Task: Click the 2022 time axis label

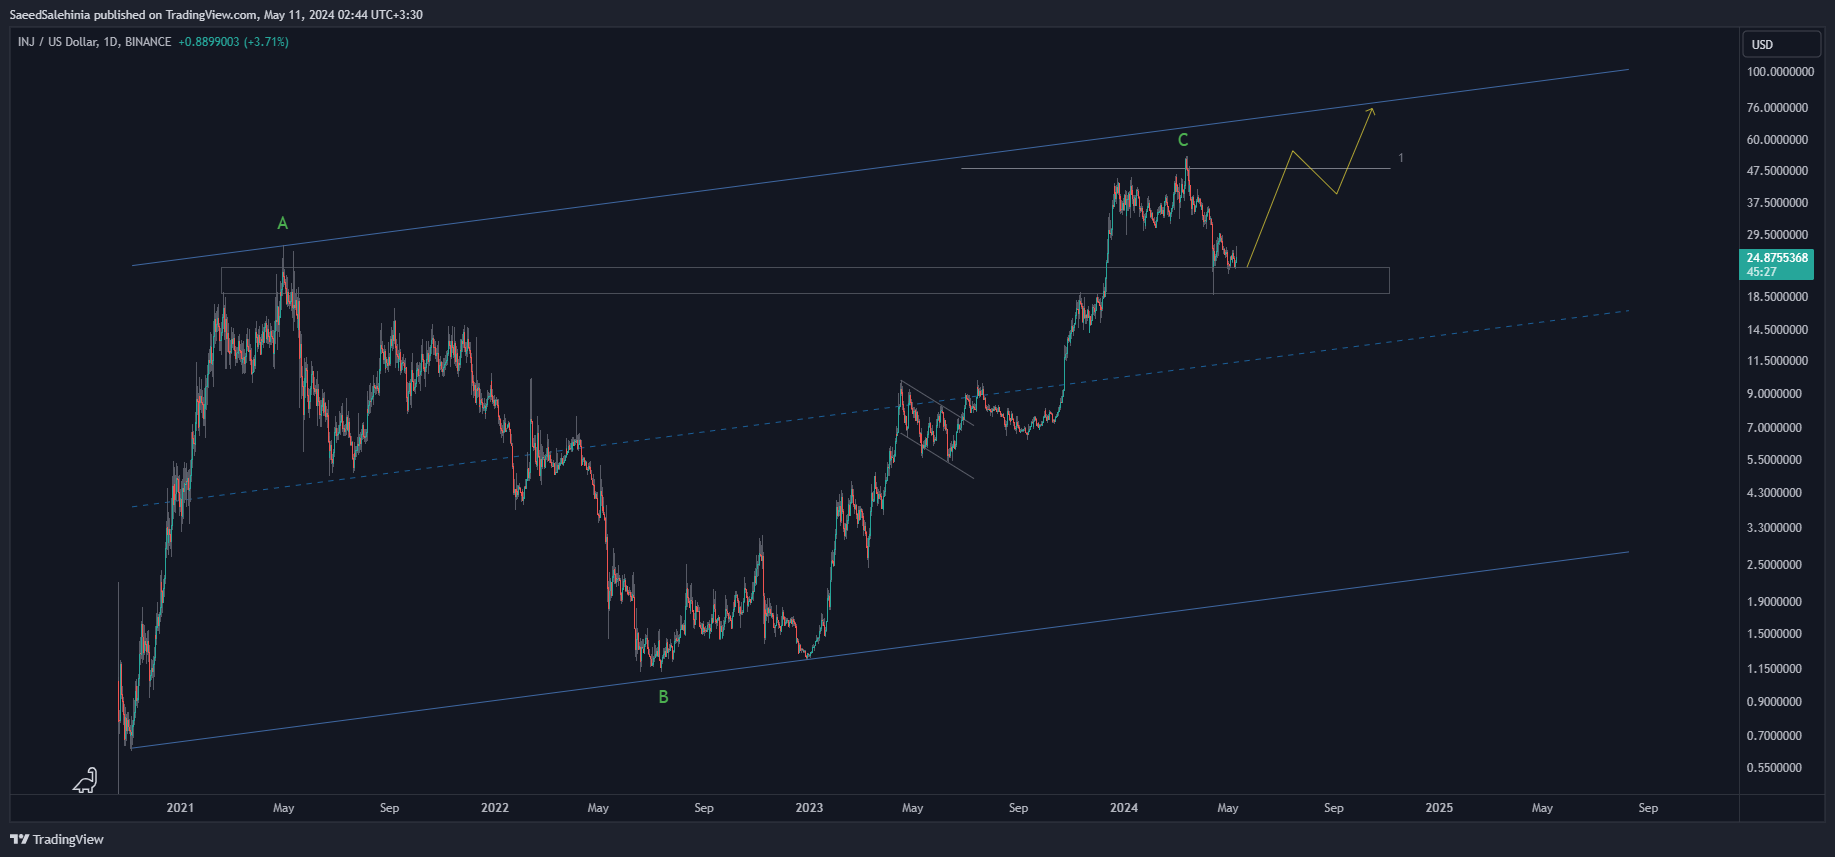Action: point(494,808)
